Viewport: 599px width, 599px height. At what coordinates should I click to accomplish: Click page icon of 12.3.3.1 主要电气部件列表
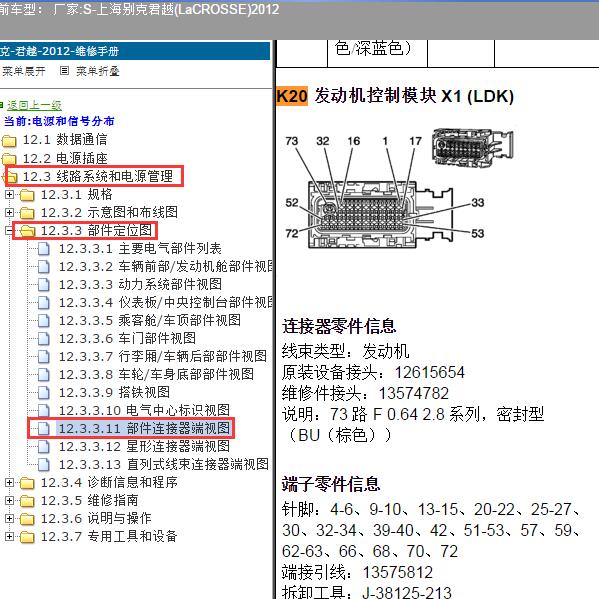pyautogui.click(x=44, y=249)
